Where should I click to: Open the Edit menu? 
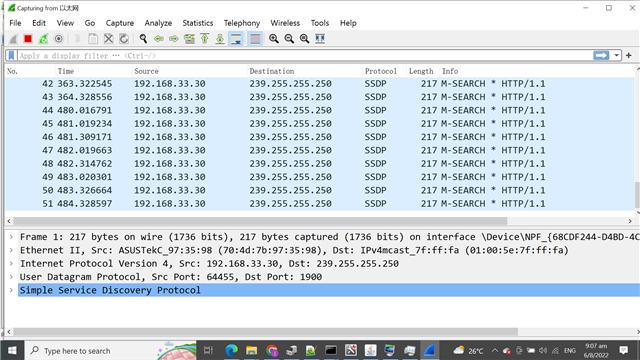click(x=39, y=23)
